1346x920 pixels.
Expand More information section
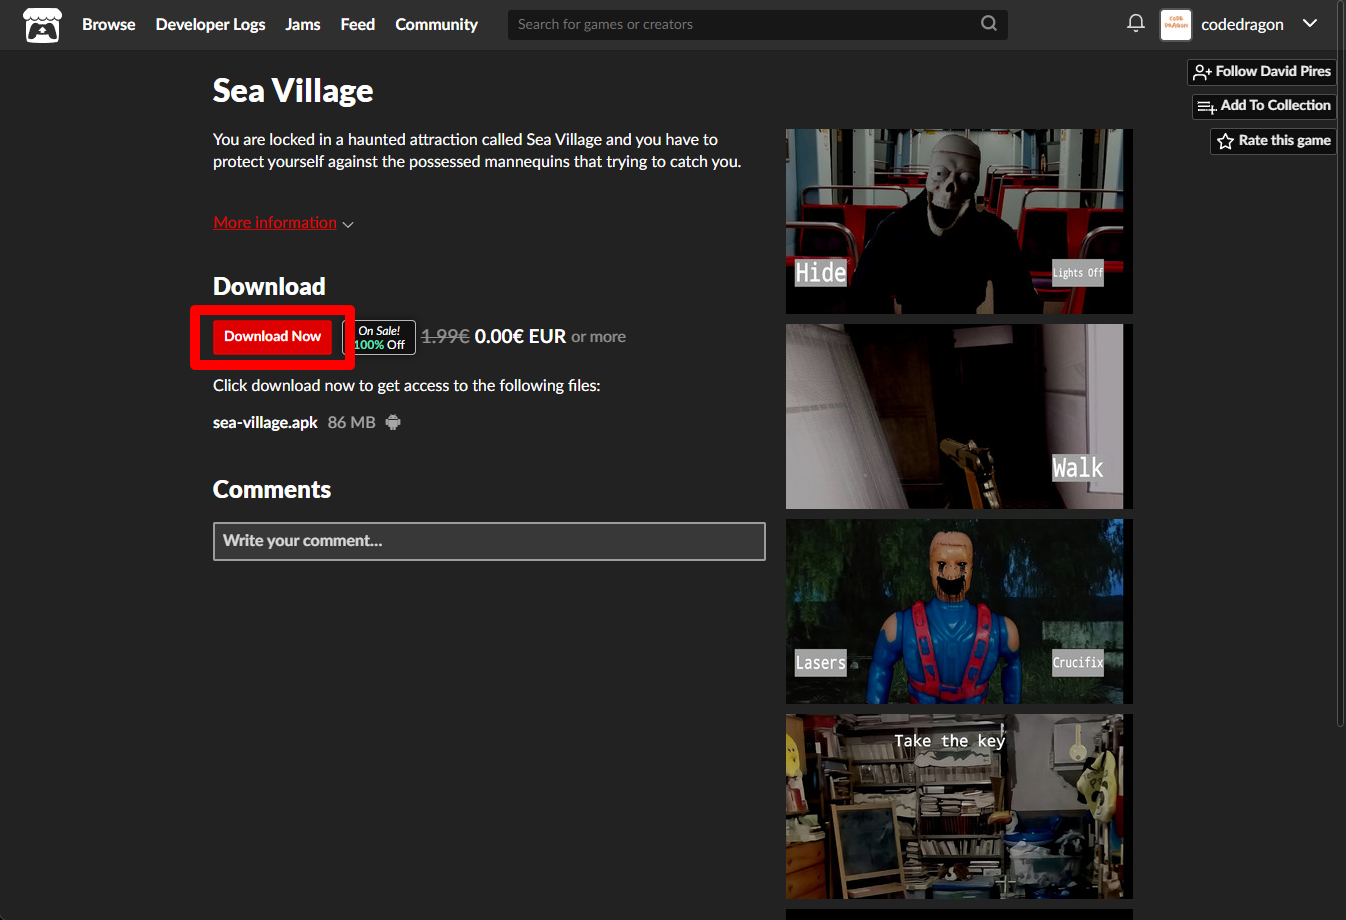283,223
